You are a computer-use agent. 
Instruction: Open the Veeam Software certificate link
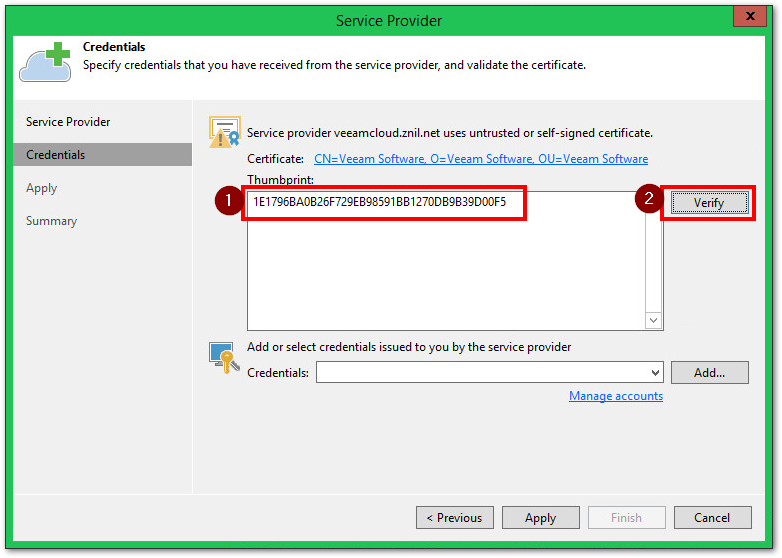coord(481,159)
